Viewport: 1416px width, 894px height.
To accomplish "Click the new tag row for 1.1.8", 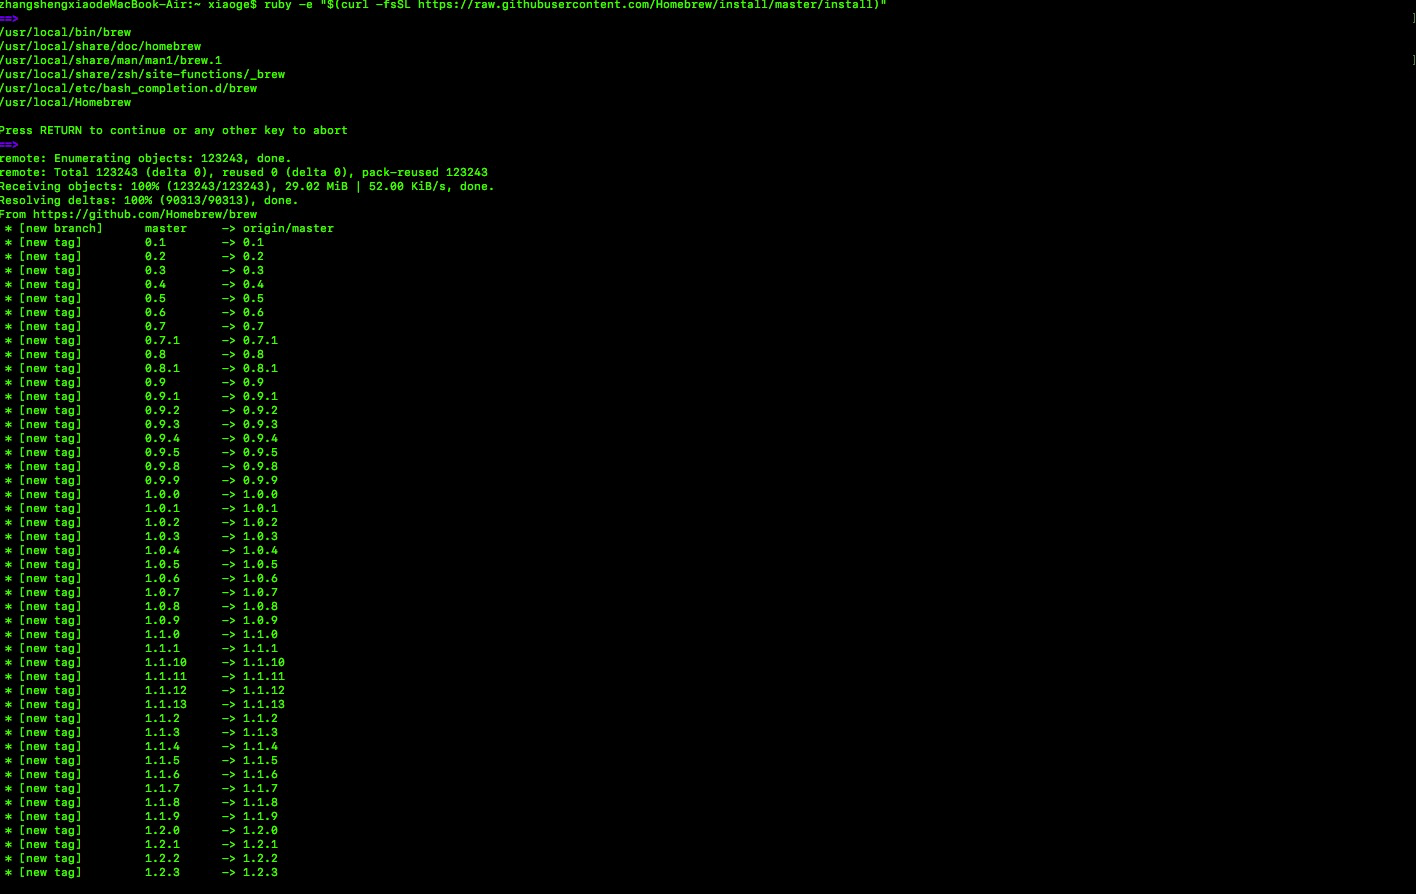I will coord(141,802).
